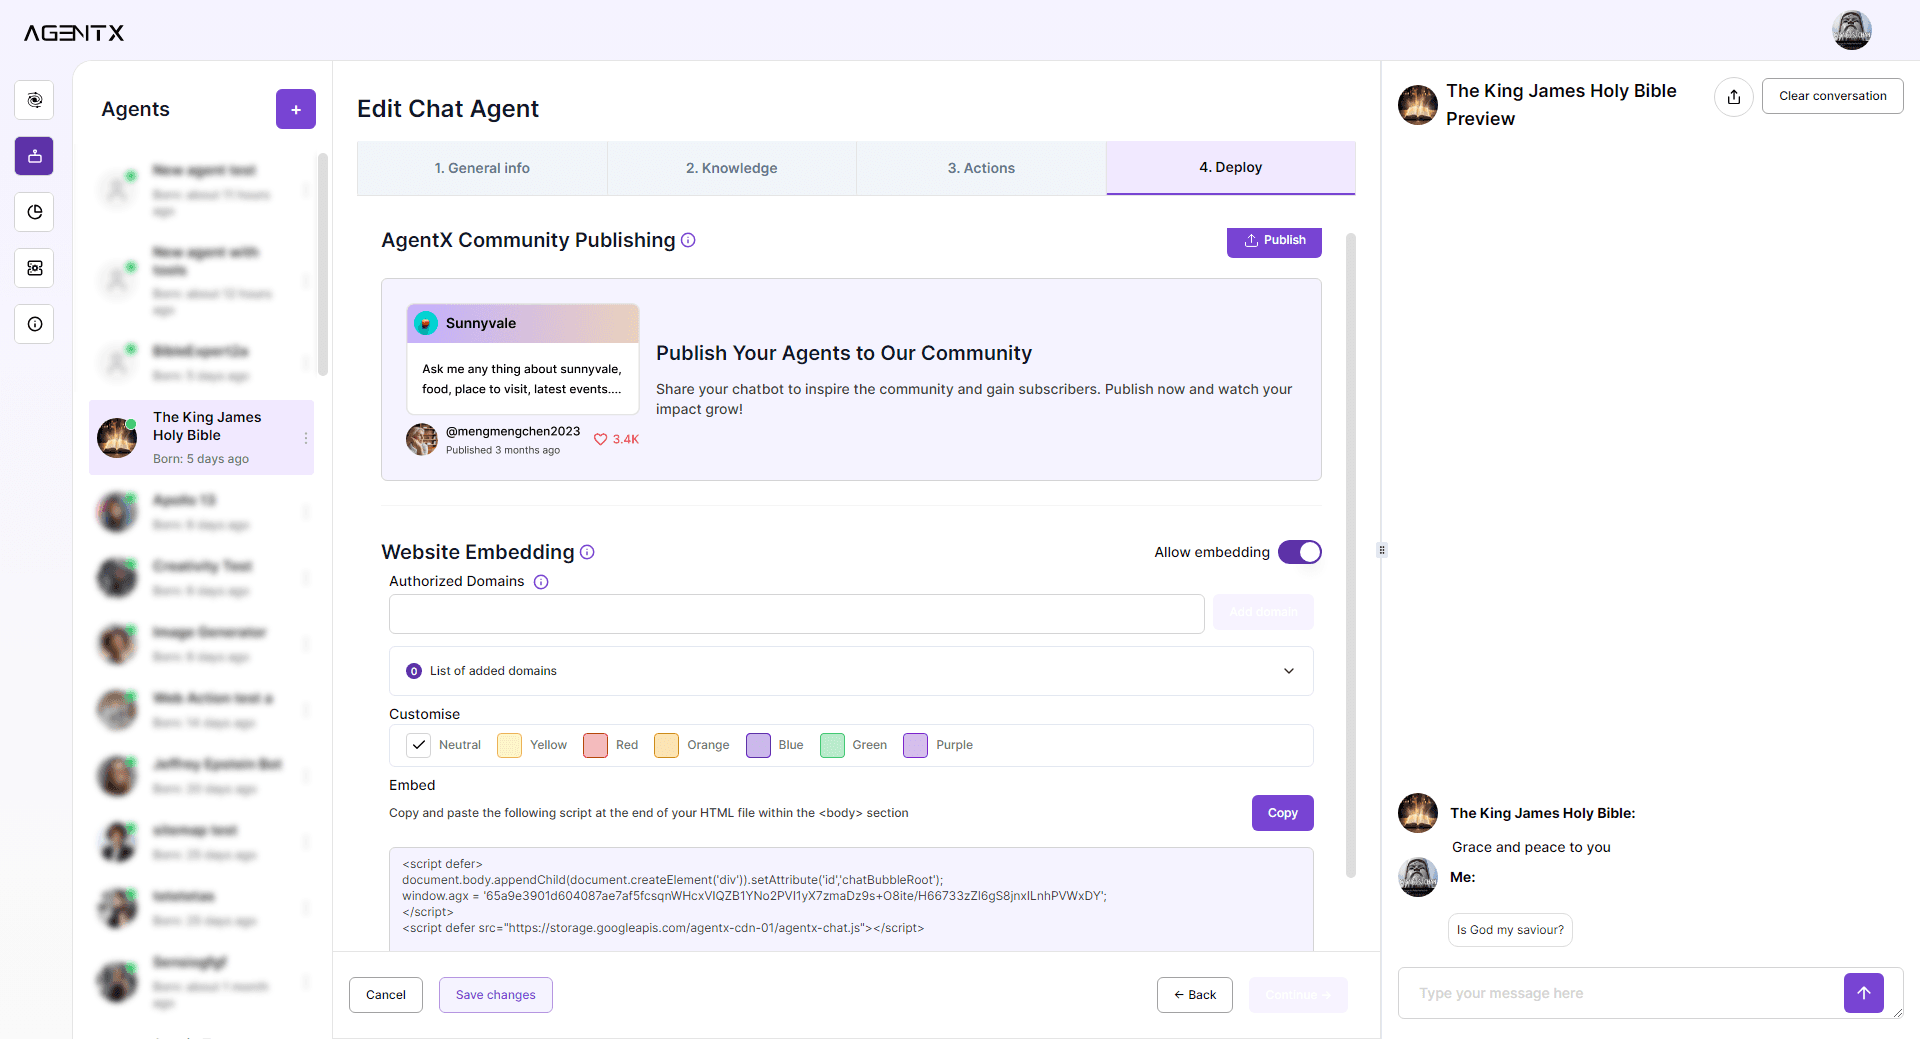Viewport: 1920px width, 1039px height.
Task: Focus the Type your message here field
Action: pyautogui.click(x=1620, y=993)
